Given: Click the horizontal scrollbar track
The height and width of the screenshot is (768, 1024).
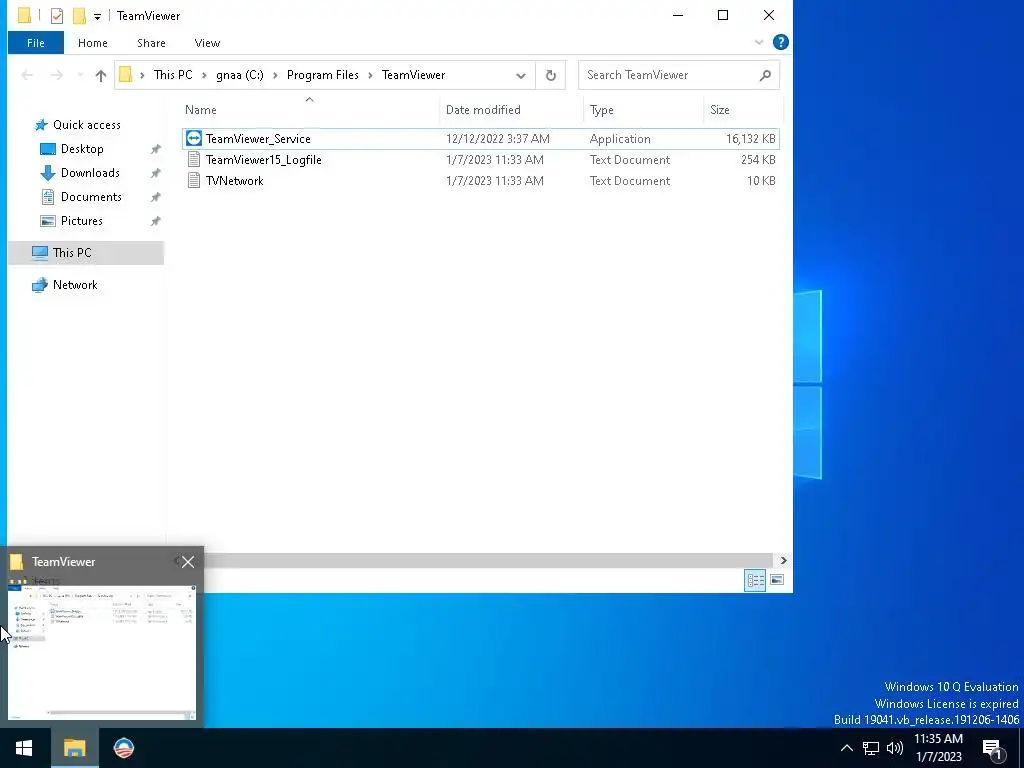Looking at the screenshot, I should (x=490, y=560).
